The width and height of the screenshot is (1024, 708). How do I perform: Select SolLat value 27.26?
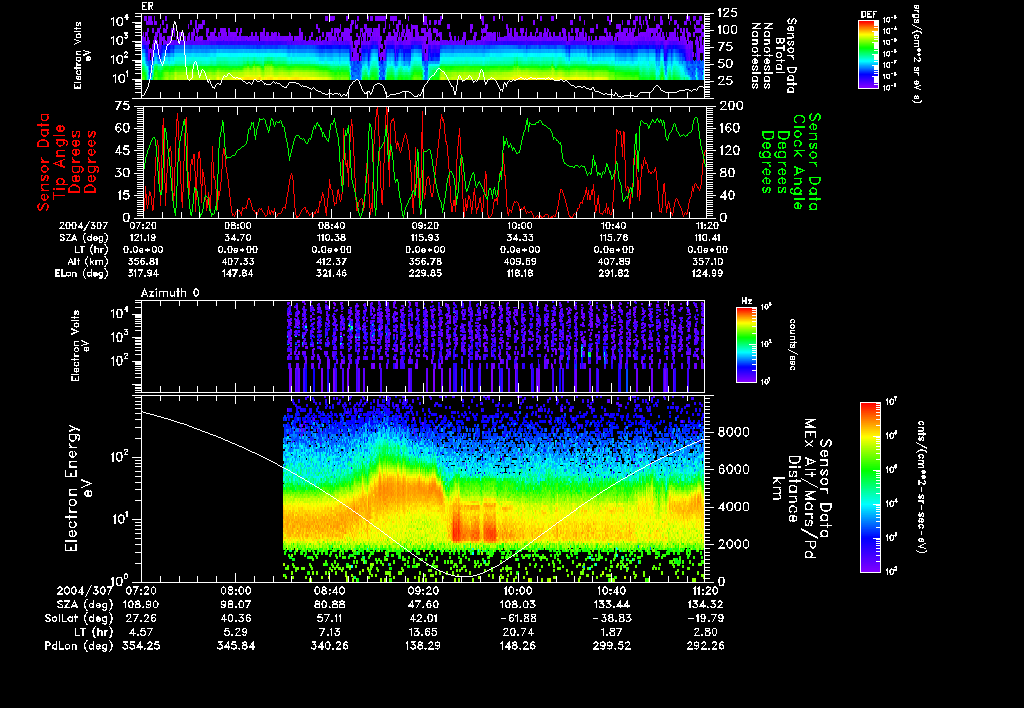pos(142,618)
